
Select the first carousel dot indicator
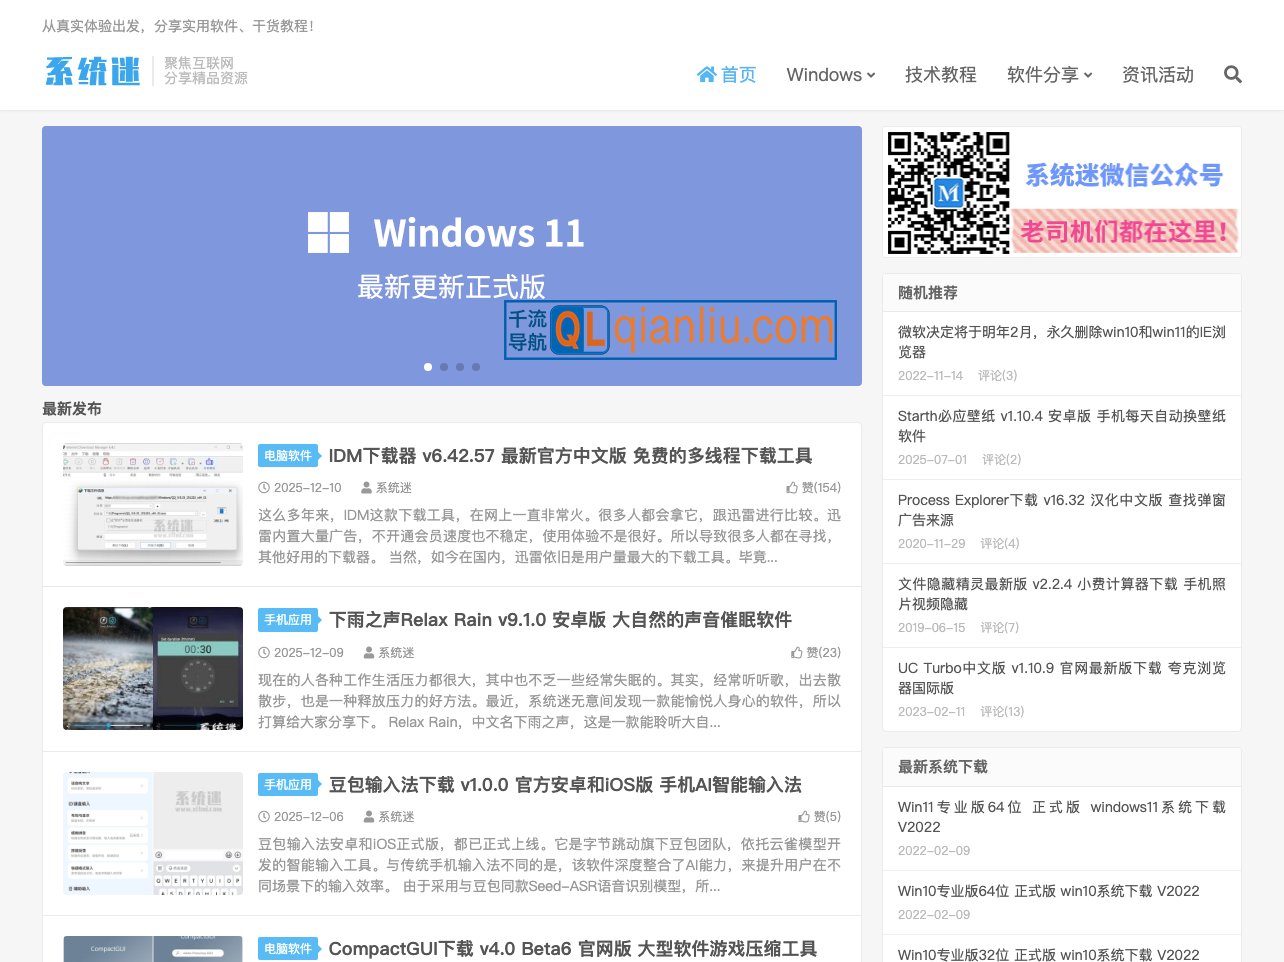[x=428, y=367]
